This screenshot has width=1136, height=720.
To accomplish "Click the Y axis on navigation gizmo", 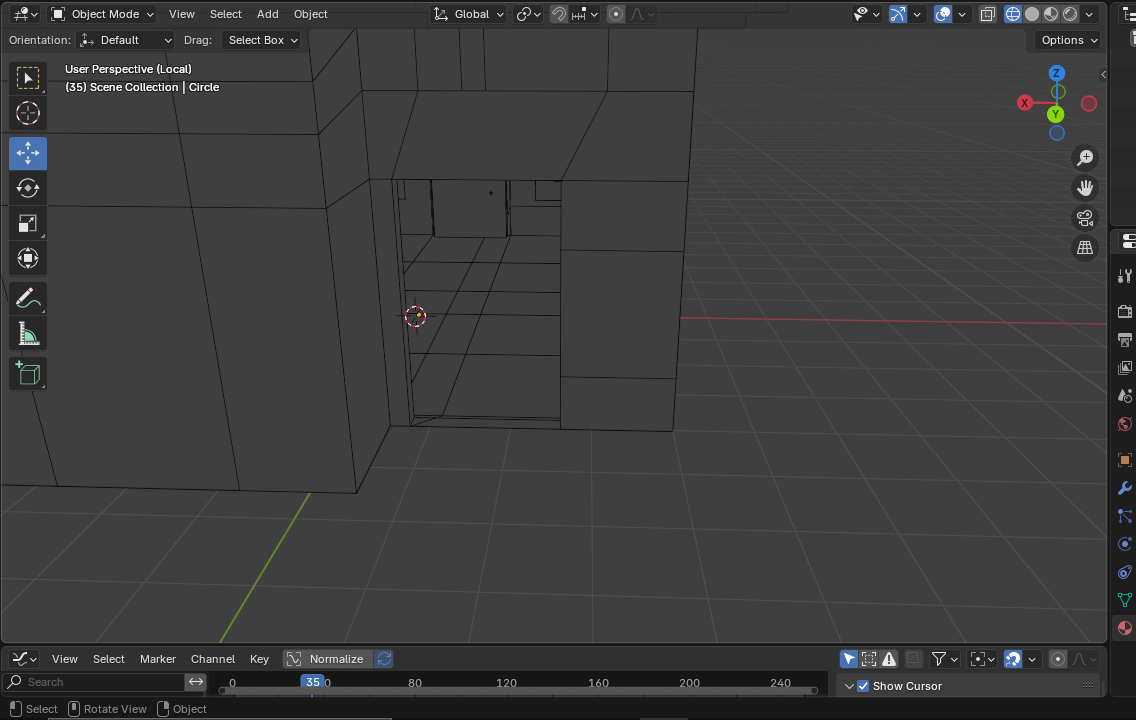I will (1056, 114).
